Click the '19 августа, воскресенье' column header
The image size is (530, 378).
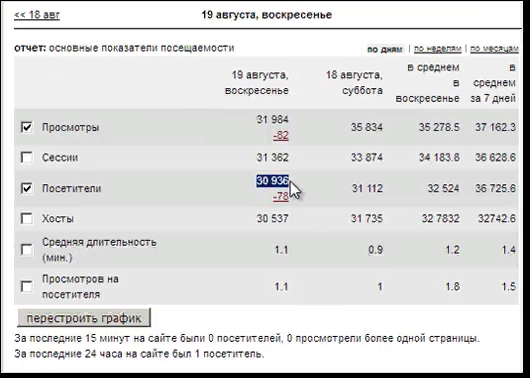(257, 82)
